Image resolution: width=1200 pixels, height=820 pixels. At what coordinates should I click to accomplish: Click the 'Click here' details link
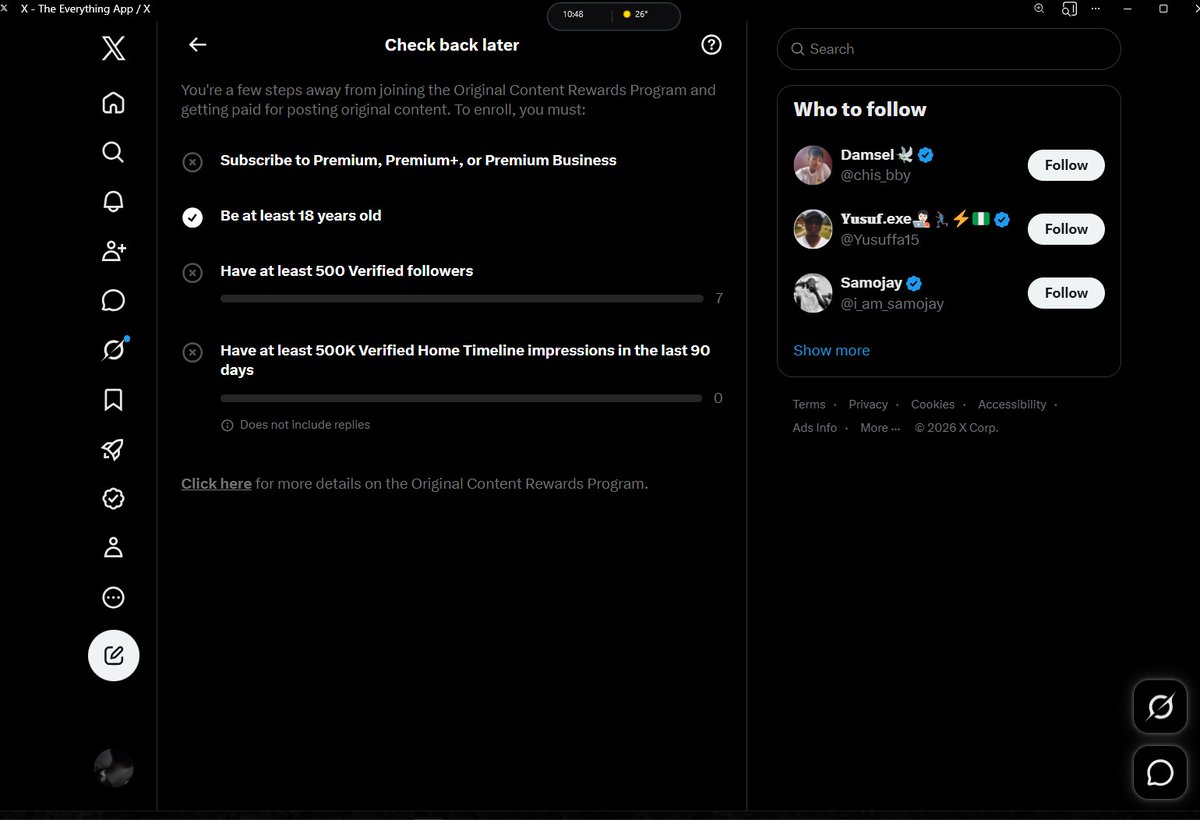(216, 483)
